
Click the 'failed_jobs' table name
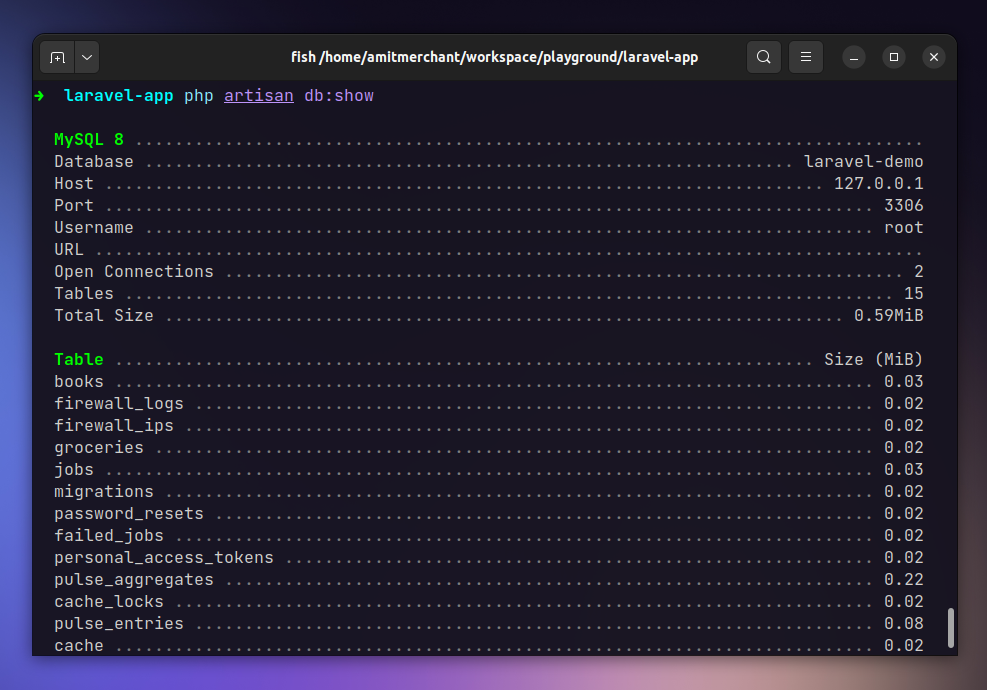(x=108, y=536)
